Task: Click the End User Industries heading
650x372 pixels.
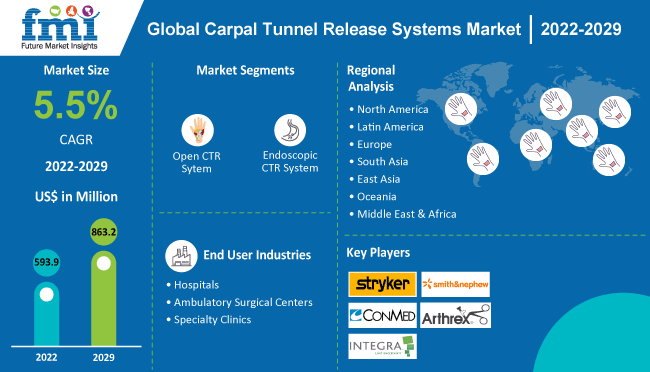Action: point(257,255)
